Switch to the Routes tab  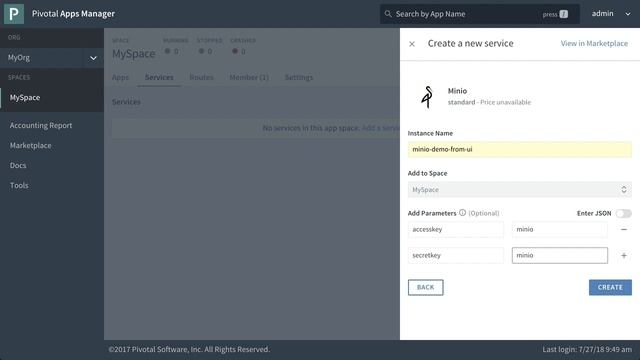click(201, 77)
